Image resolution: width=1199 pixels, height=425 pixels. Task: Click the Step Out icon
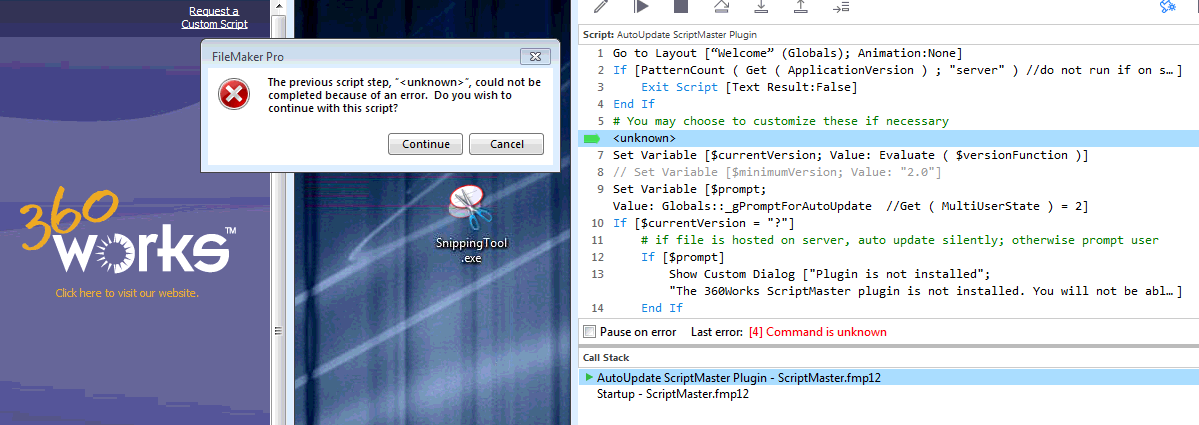[800, 6]
